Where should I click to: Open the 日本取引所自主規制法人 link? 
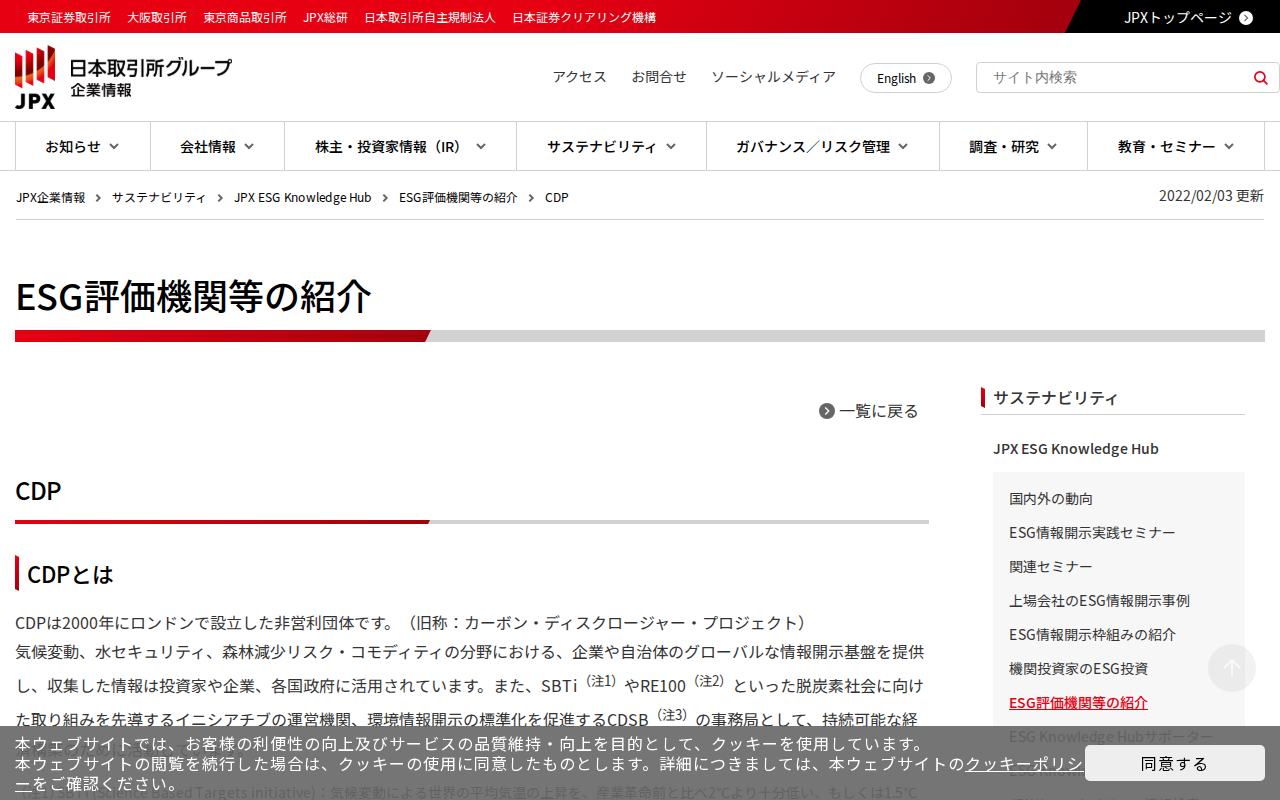430,17
